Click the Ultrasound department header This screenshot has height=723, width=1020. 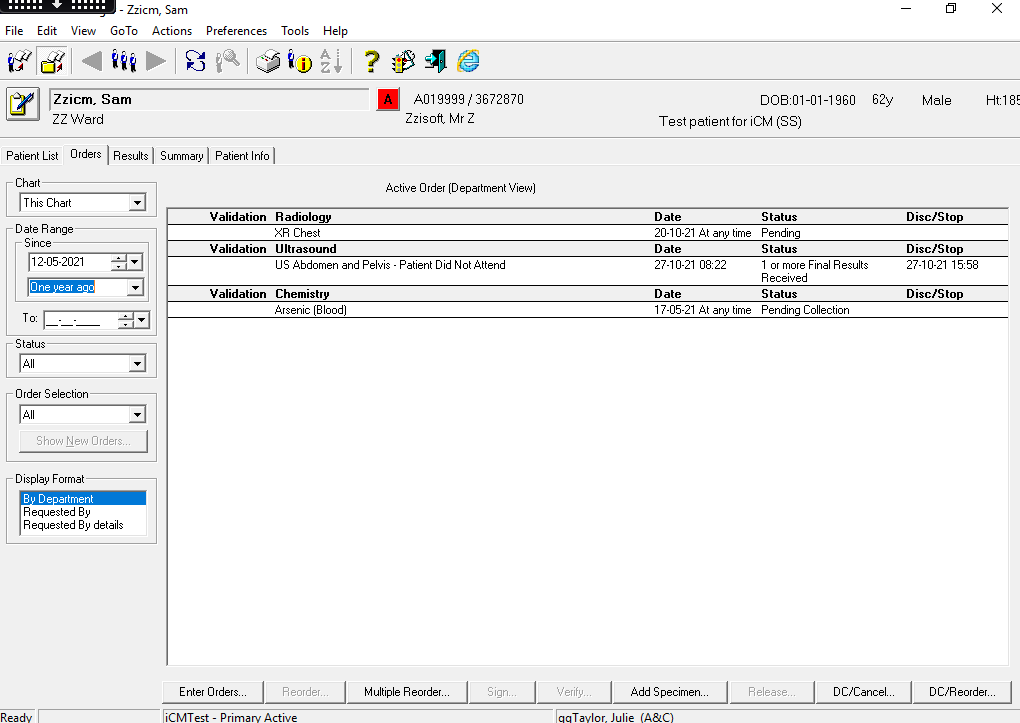[x=306, y=249]
